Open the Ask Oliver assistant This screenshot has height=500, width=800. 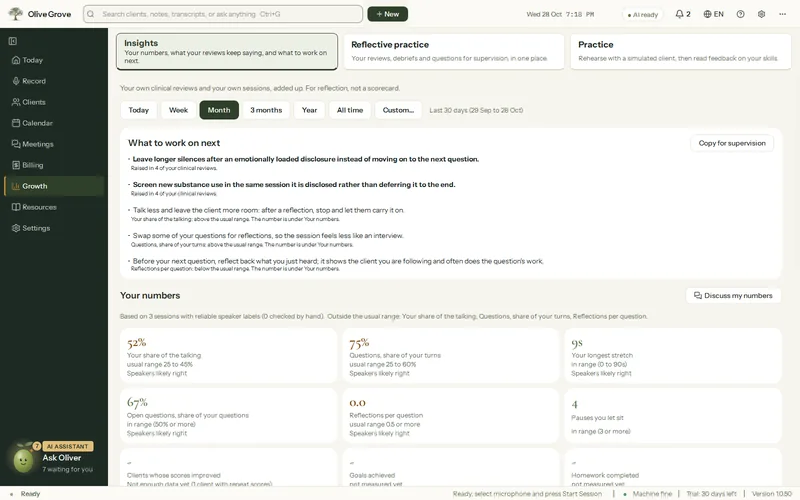pyautogui.click(x=62, y=458)
